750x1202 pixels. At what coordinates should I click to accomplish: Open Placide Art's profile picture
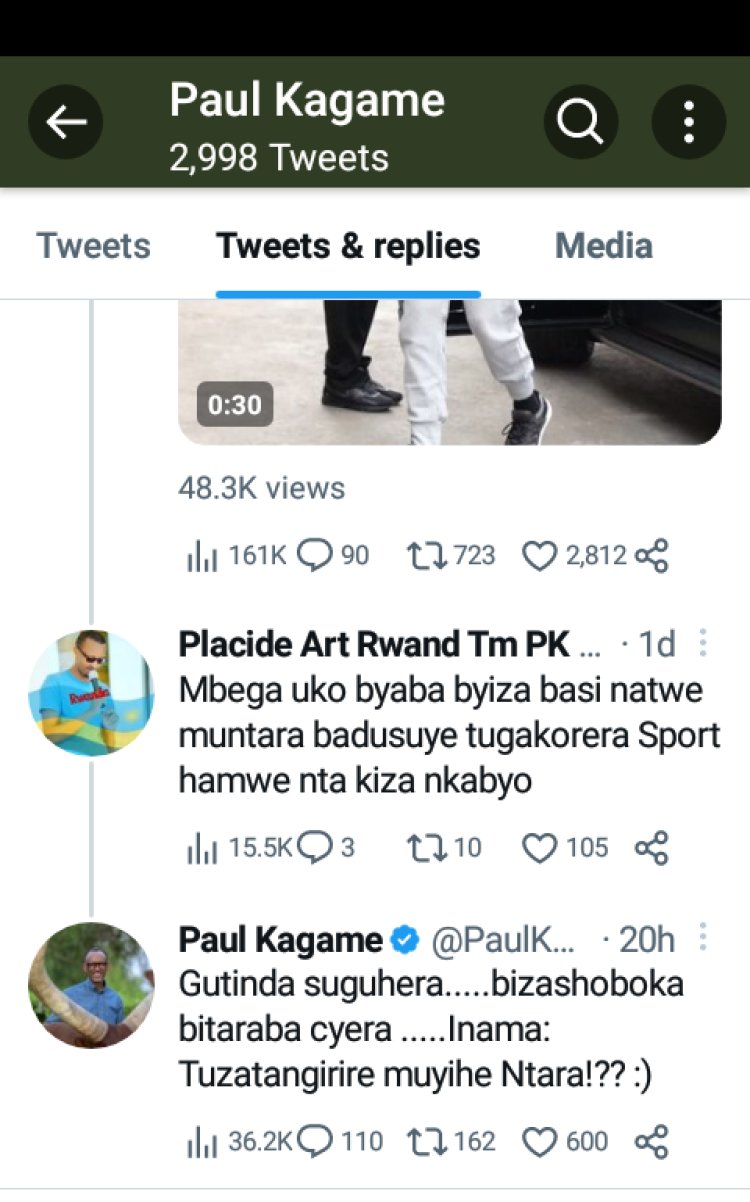[x=91, y=693]
